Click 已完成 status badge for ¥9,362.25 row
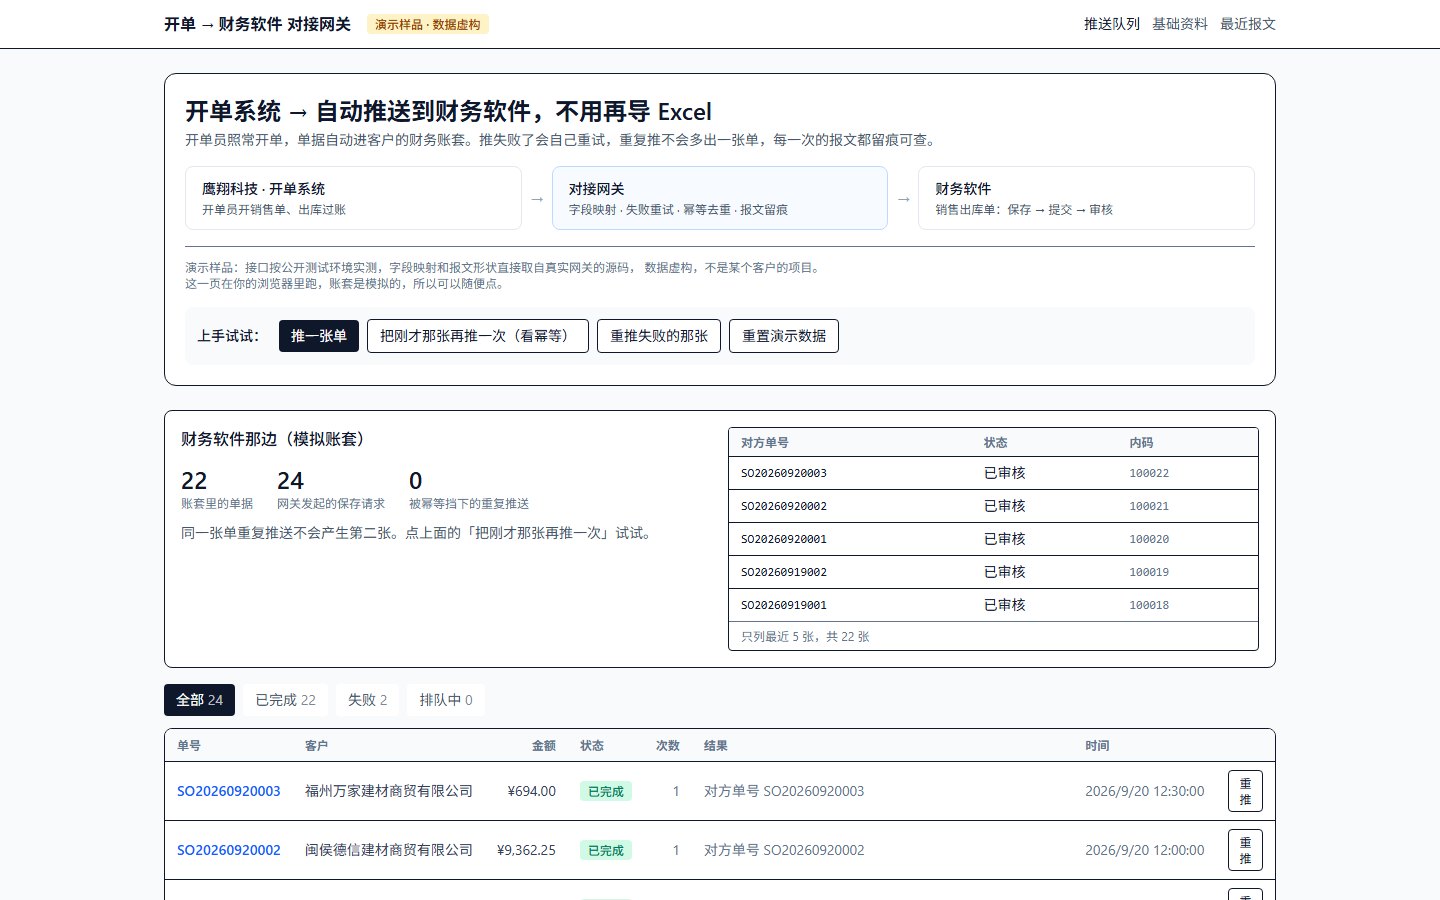The height and width of the screenshot is (900, 1440). (606, 850)
